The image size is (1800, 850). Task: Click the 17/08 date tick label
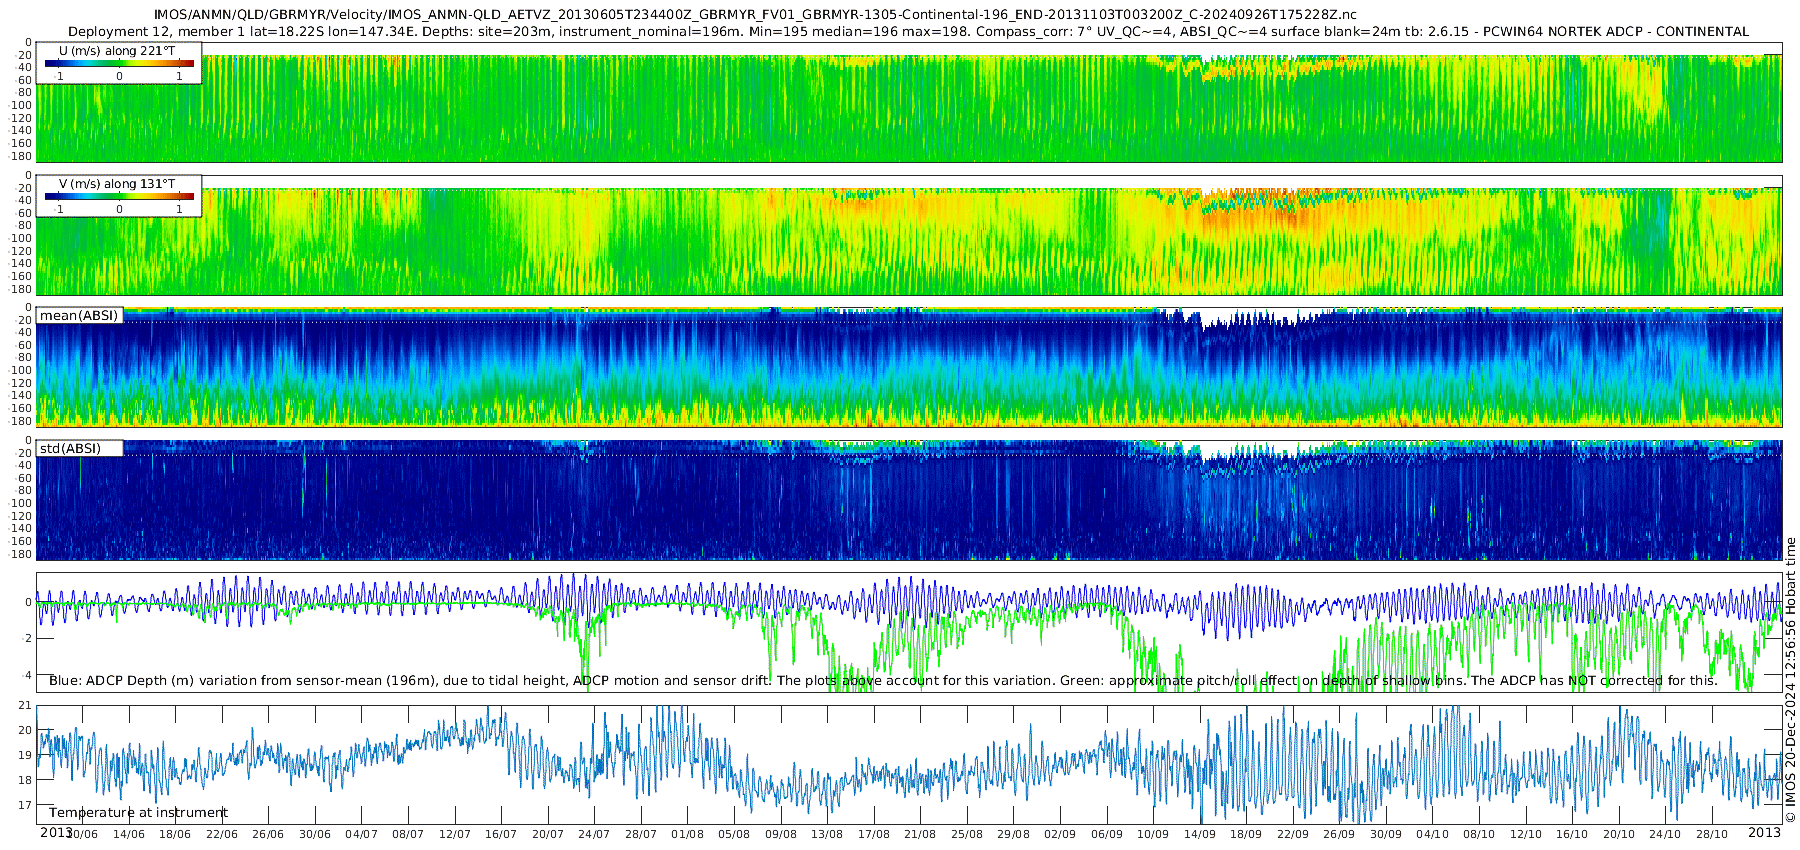point(874,834)
